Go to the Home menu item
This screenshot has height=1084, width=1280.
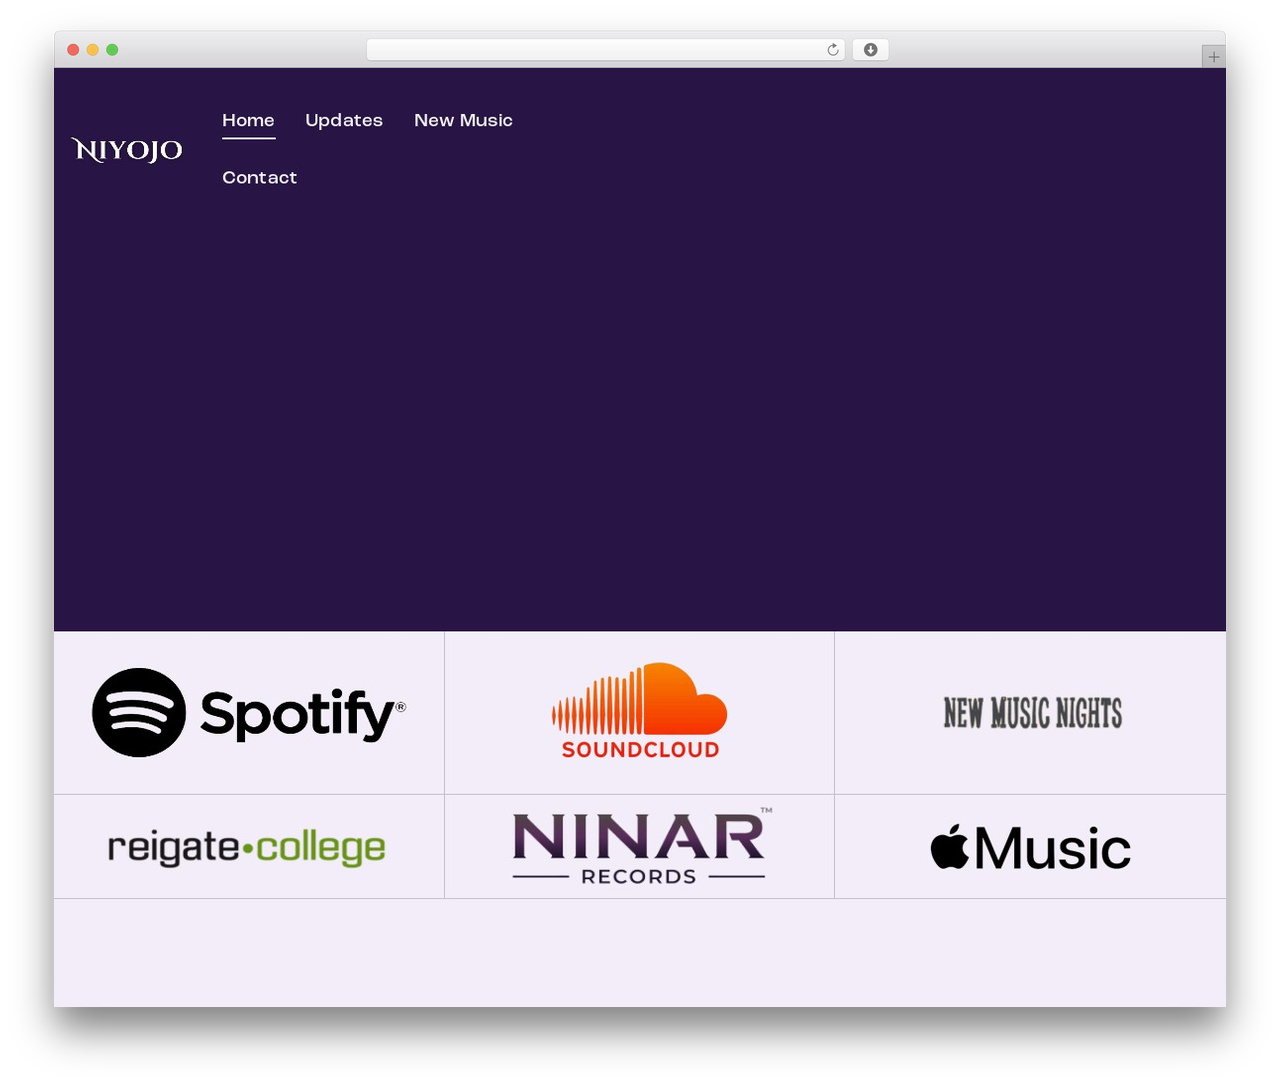[x=248, y=120]
